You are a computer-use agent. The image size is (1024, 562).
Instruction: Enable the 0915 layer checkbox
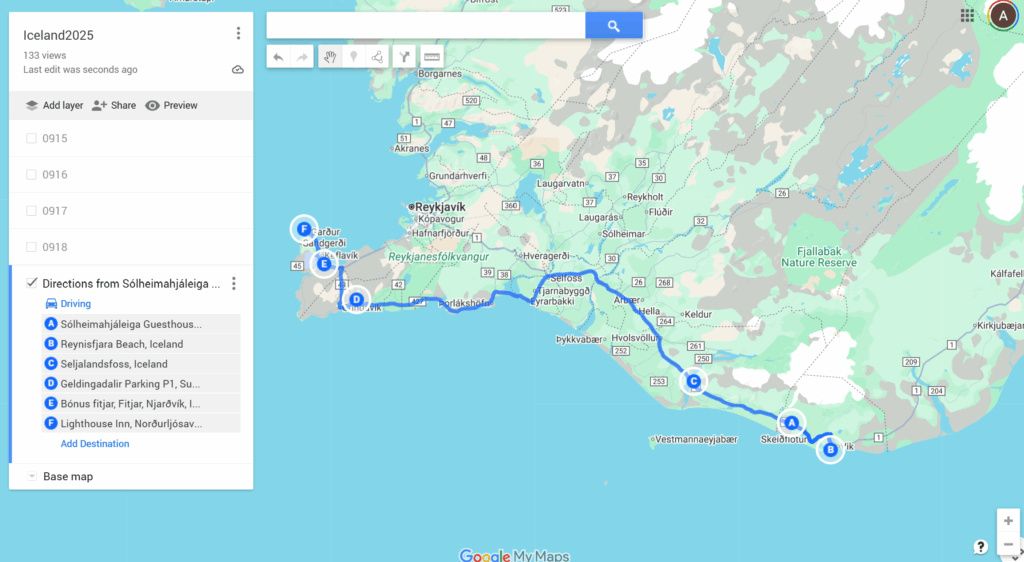[31, 138]
